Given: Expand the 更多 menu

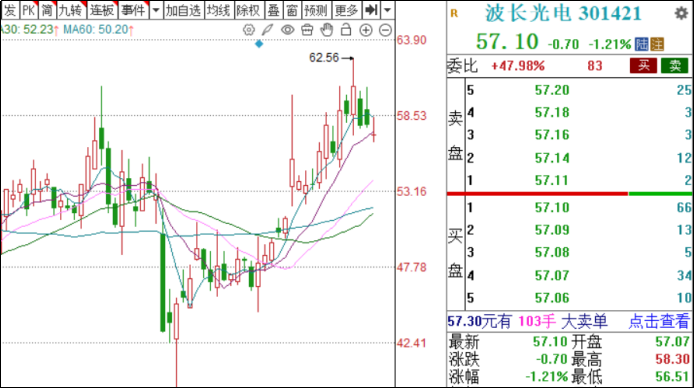Looking at the screenshot, I should click(x=347, y=10).
